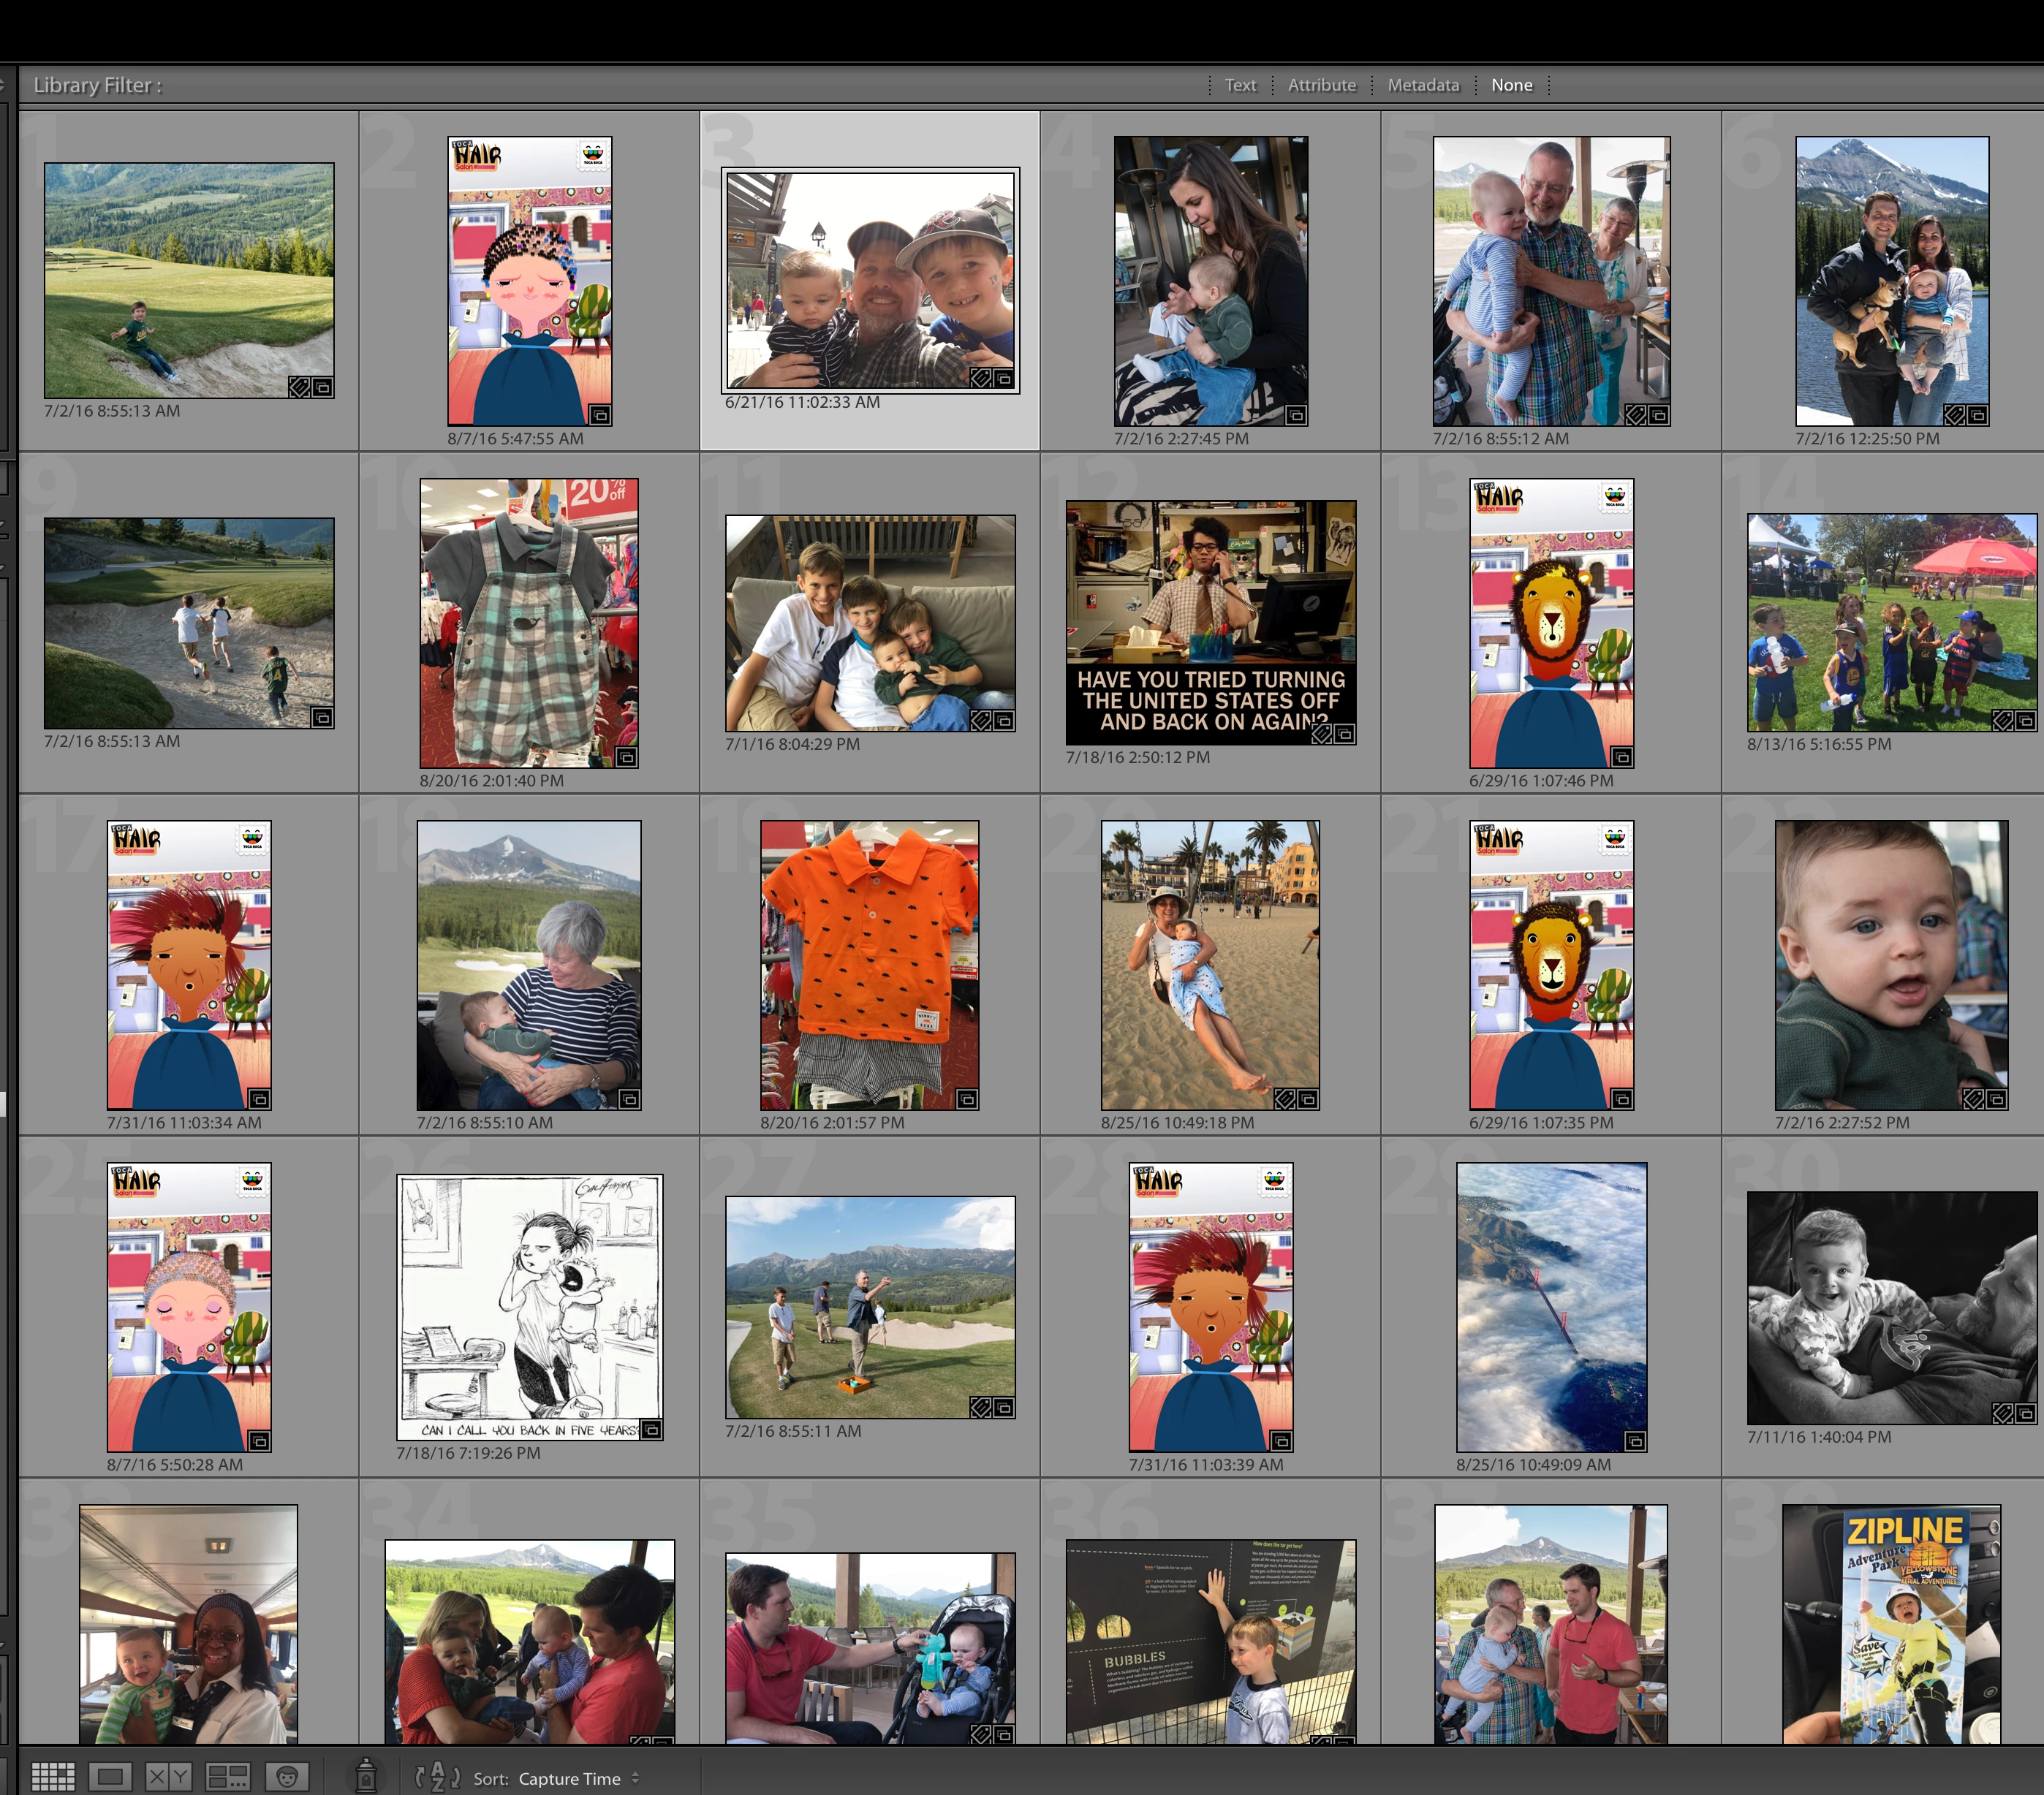
Task: Select the Attribute library filter
Action: coord(1321,85)
